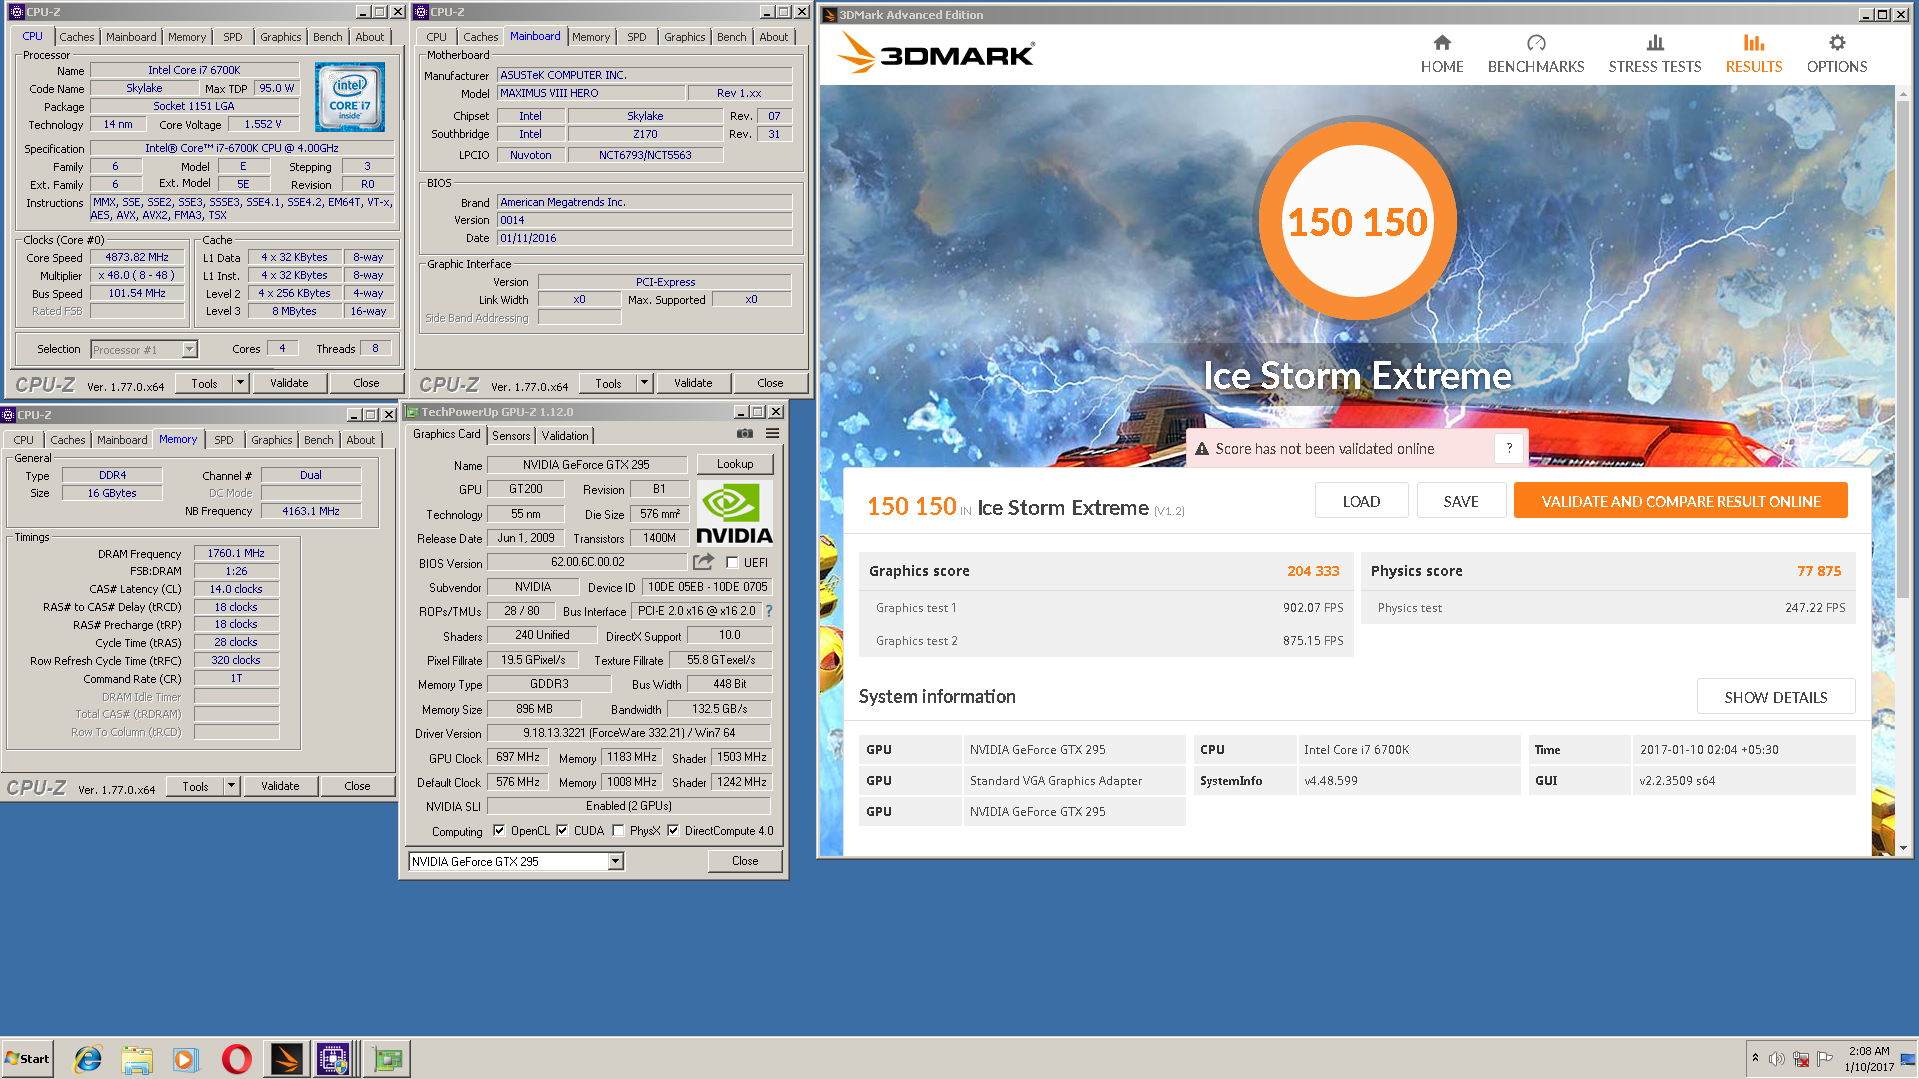Click the Lookup button in GPU-Z
1919x1079 pixels.
pos(734,464)
